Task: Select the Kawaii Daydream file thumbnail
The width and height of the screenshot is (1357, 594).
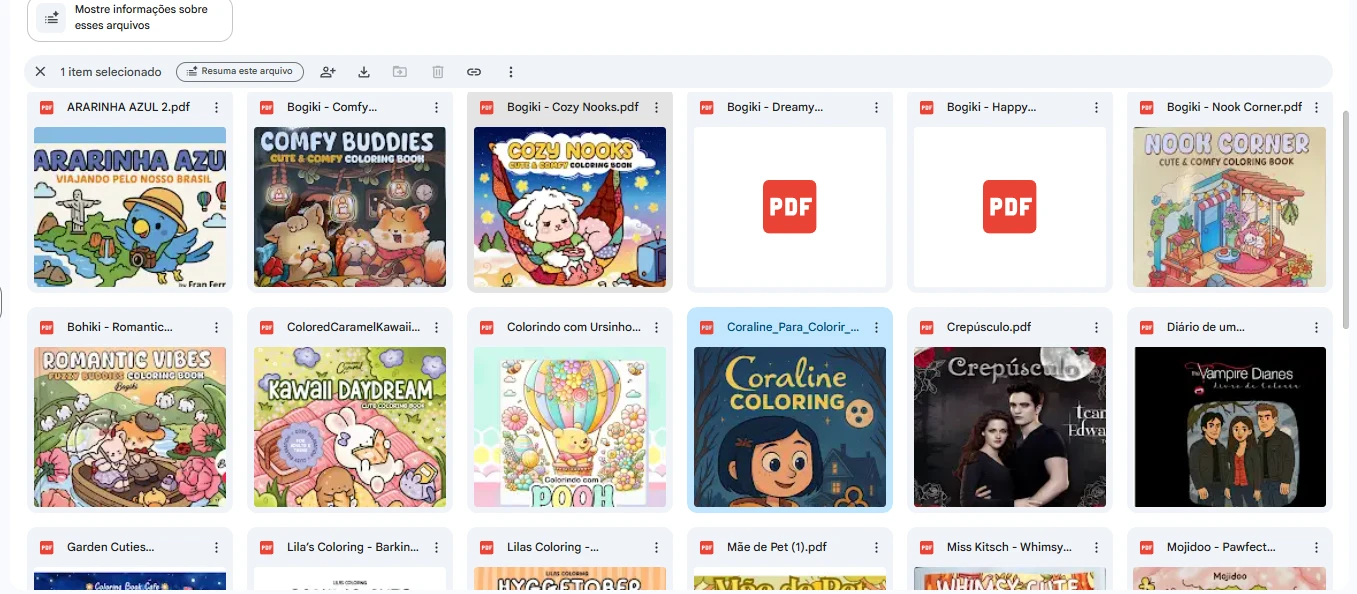Action: (350, 427)
